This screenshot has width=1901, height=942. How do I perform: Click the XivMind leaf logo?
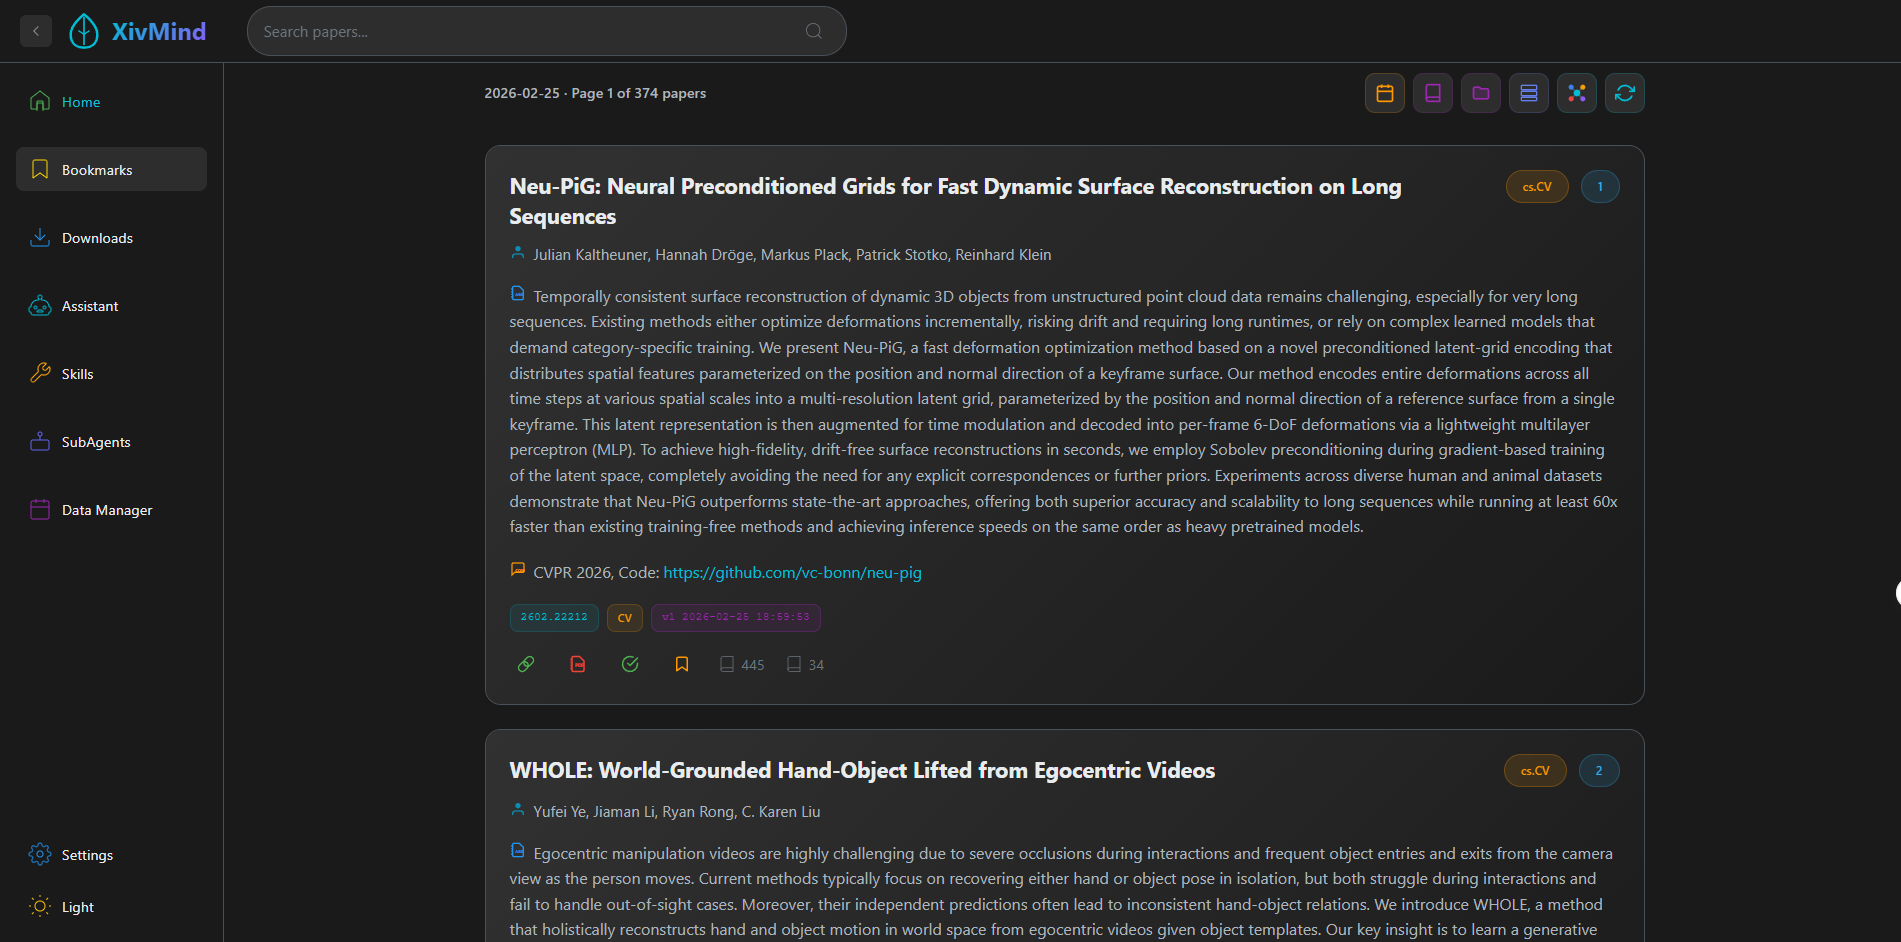tap(84, 31)
